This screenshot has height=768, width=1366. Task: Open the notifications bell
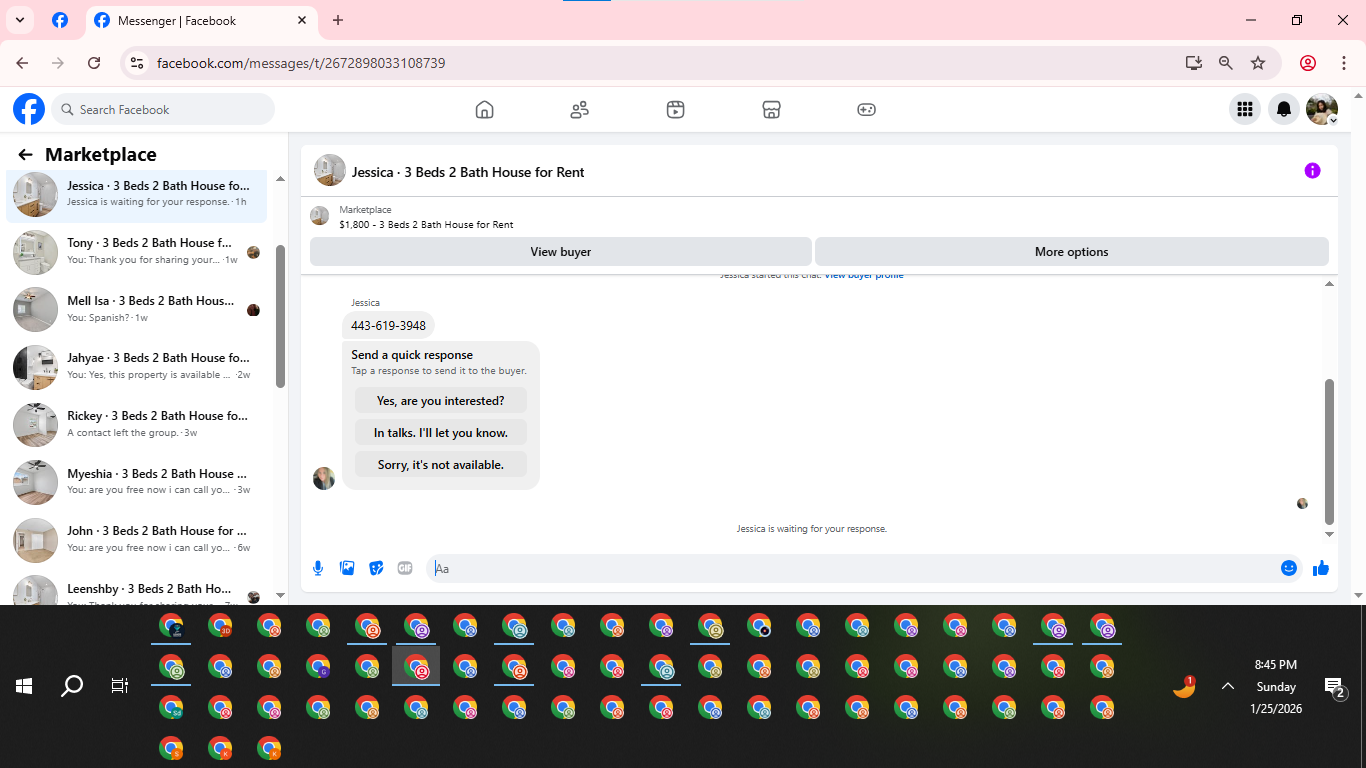[x=1284, y=109]
